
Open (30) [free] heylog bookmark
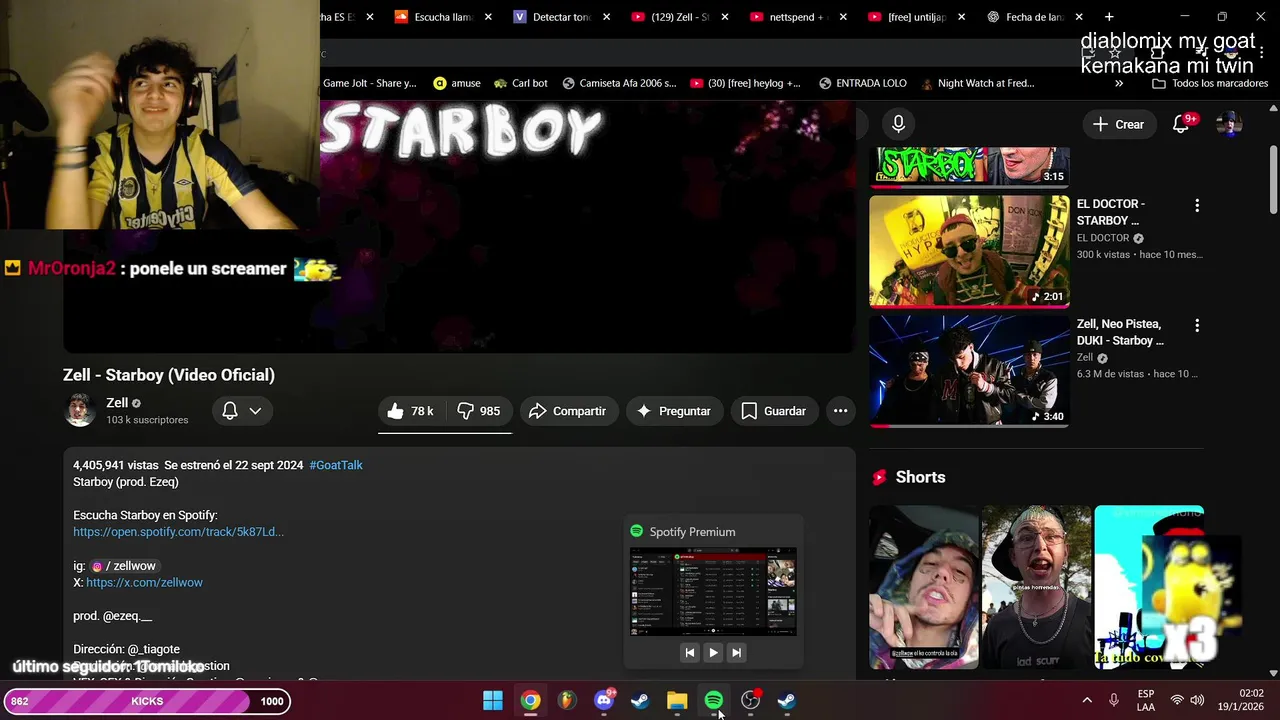coord(745,84)
